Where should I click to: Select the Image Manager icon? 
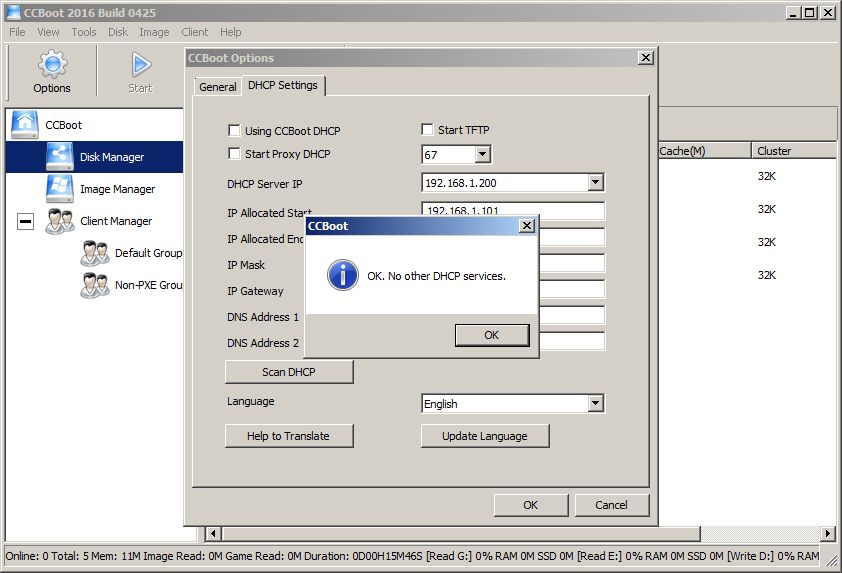coord(59,188)
